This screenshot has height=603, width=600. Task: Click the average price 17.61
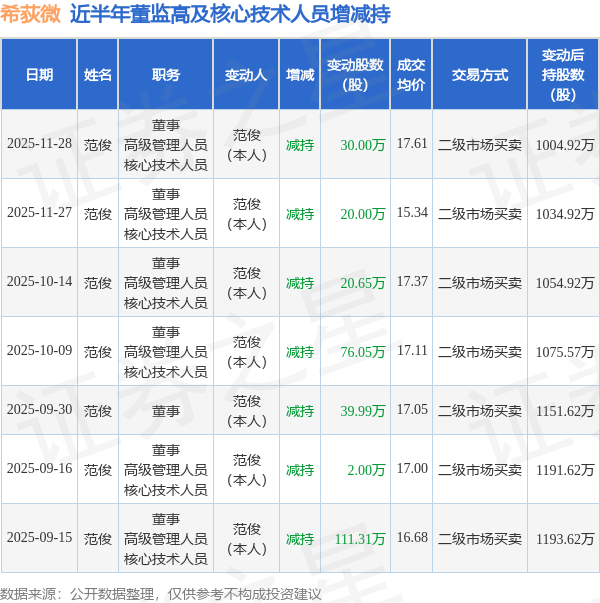point(412,143)
